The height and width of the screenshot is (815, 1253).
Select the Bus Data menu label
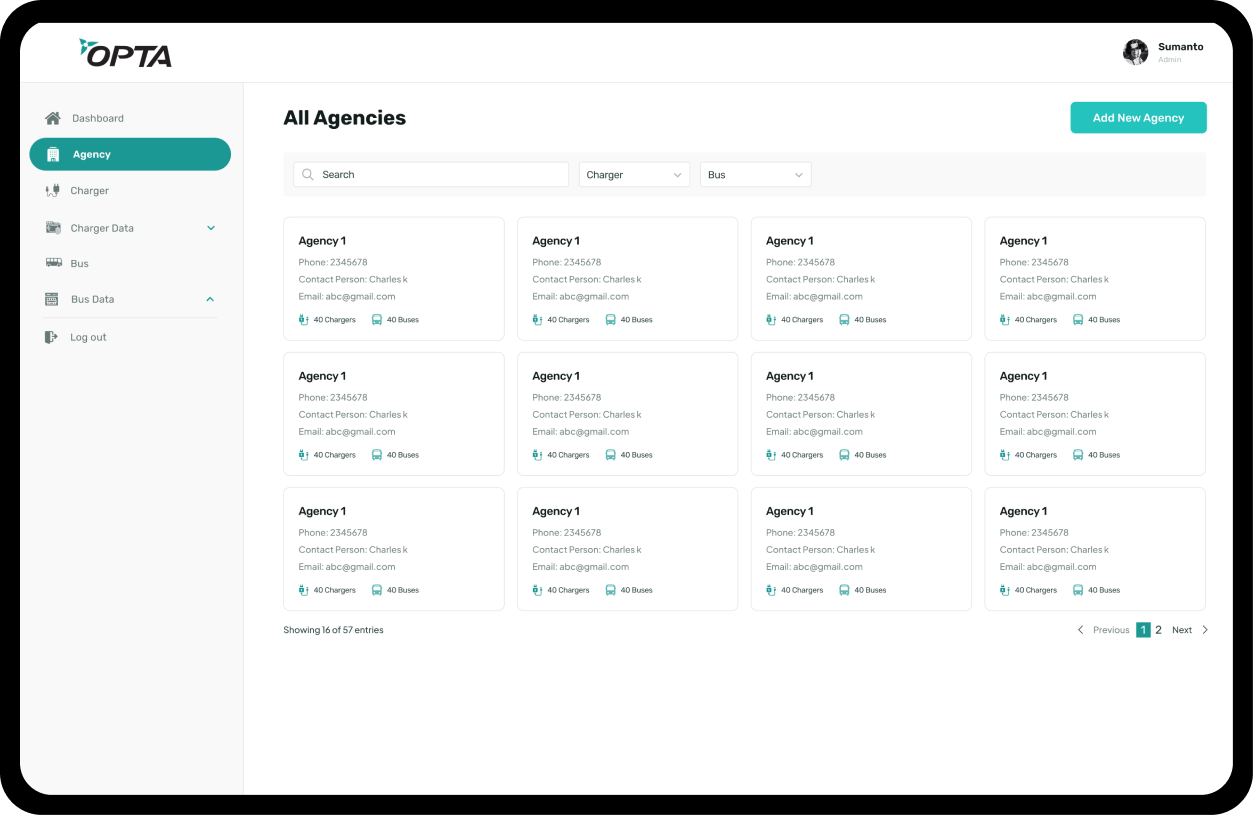(93, 299)
